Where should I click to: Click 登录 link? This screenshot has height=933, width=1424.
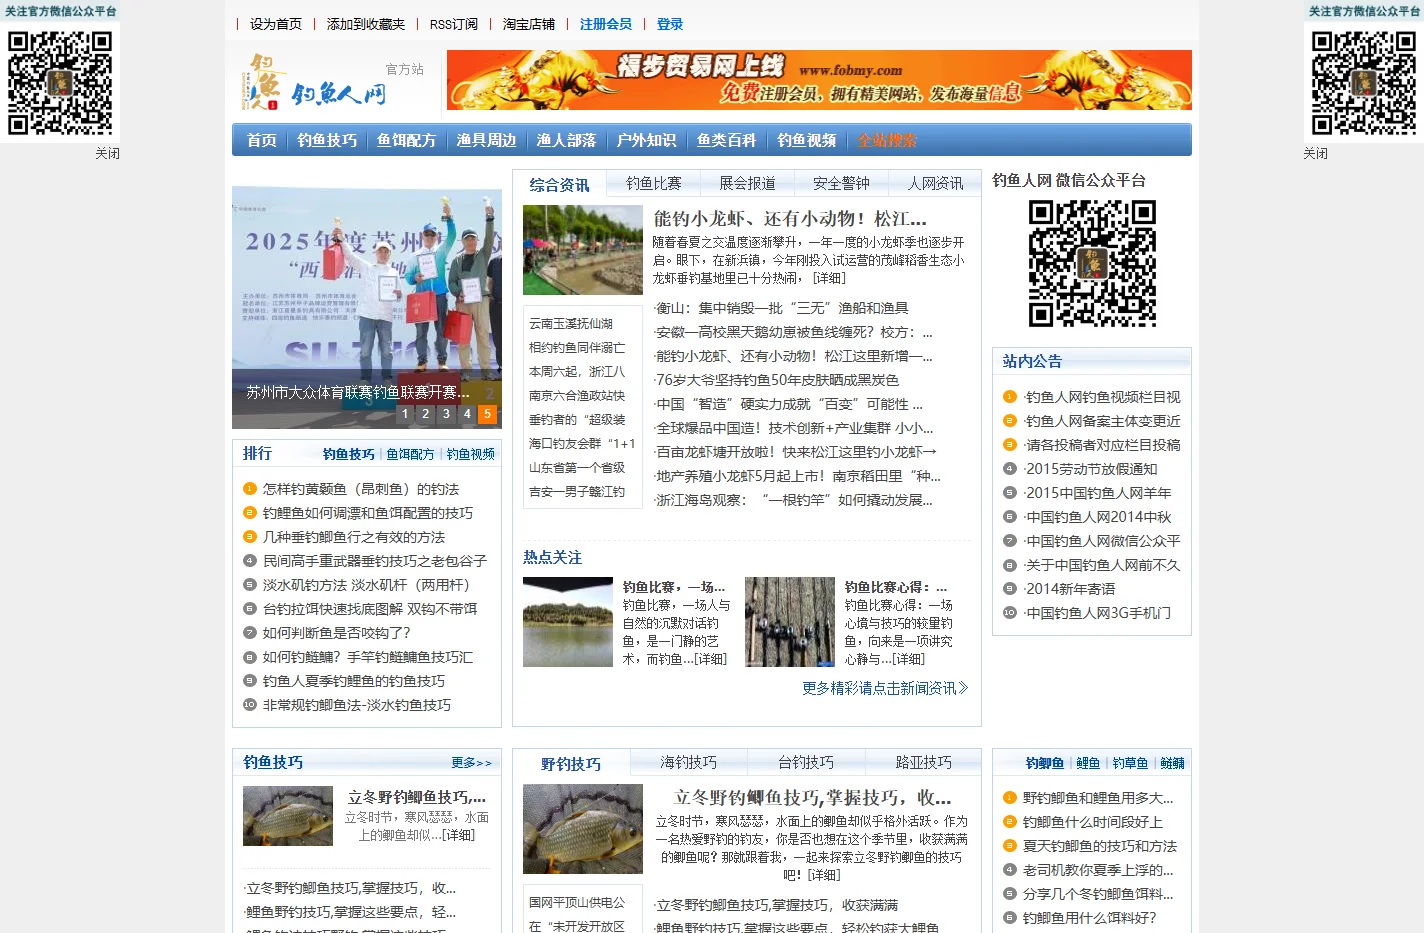[670, 24]
